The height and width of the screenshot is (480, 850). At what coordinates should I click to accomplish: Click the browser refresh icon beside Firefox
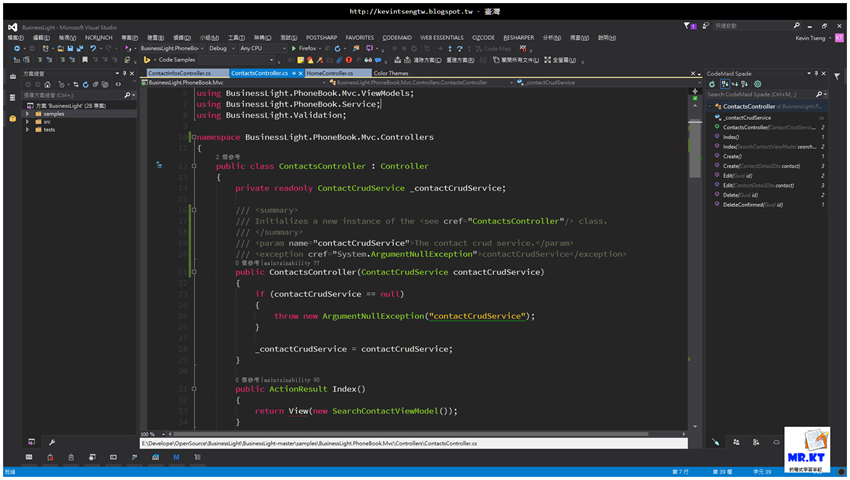(337, 49)
